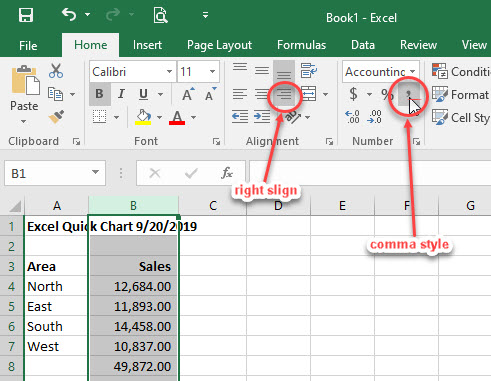This screenshot has width=491, height=381.
Task: Open the fill color palette arrow
Action: point(159,117)
